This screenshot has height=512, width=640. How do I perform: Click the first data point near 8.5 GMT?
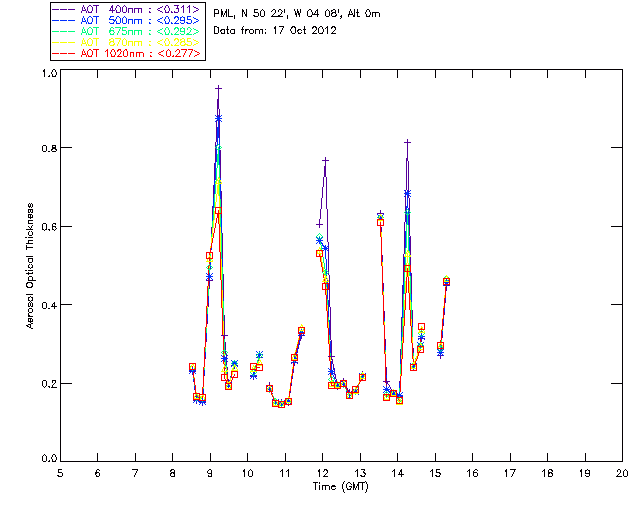pyautogui.click(x=192, y=368)
